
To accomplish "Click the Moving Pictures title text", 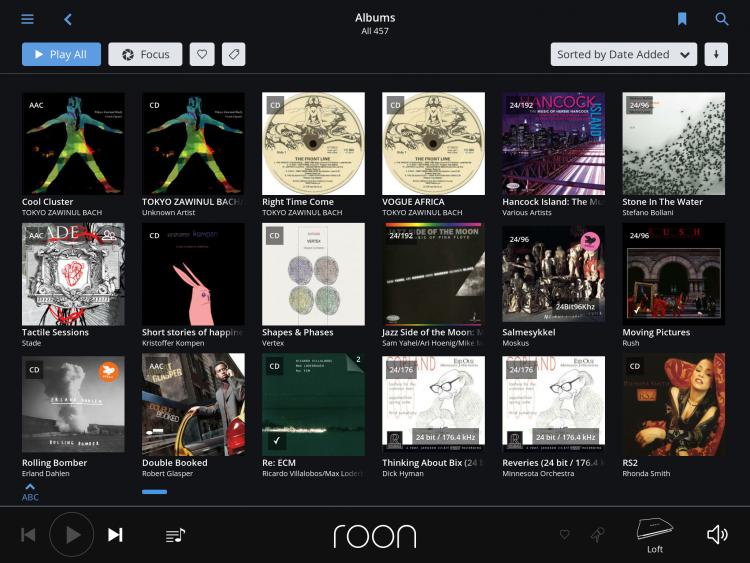I will click(656, 332).
